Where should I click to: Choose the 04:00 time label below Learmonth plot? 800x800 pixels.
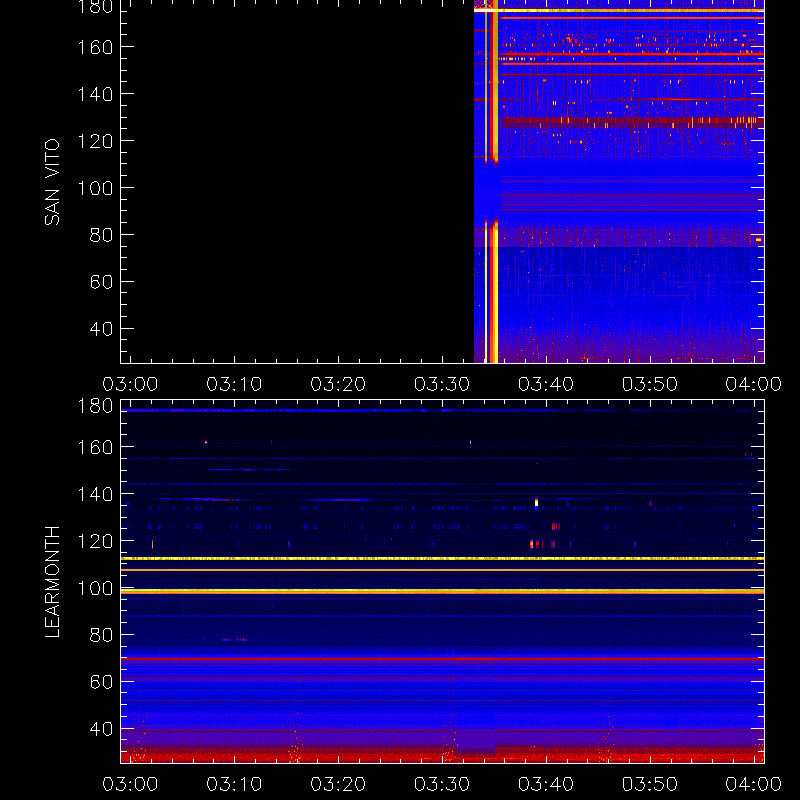(x=754, y=784)
